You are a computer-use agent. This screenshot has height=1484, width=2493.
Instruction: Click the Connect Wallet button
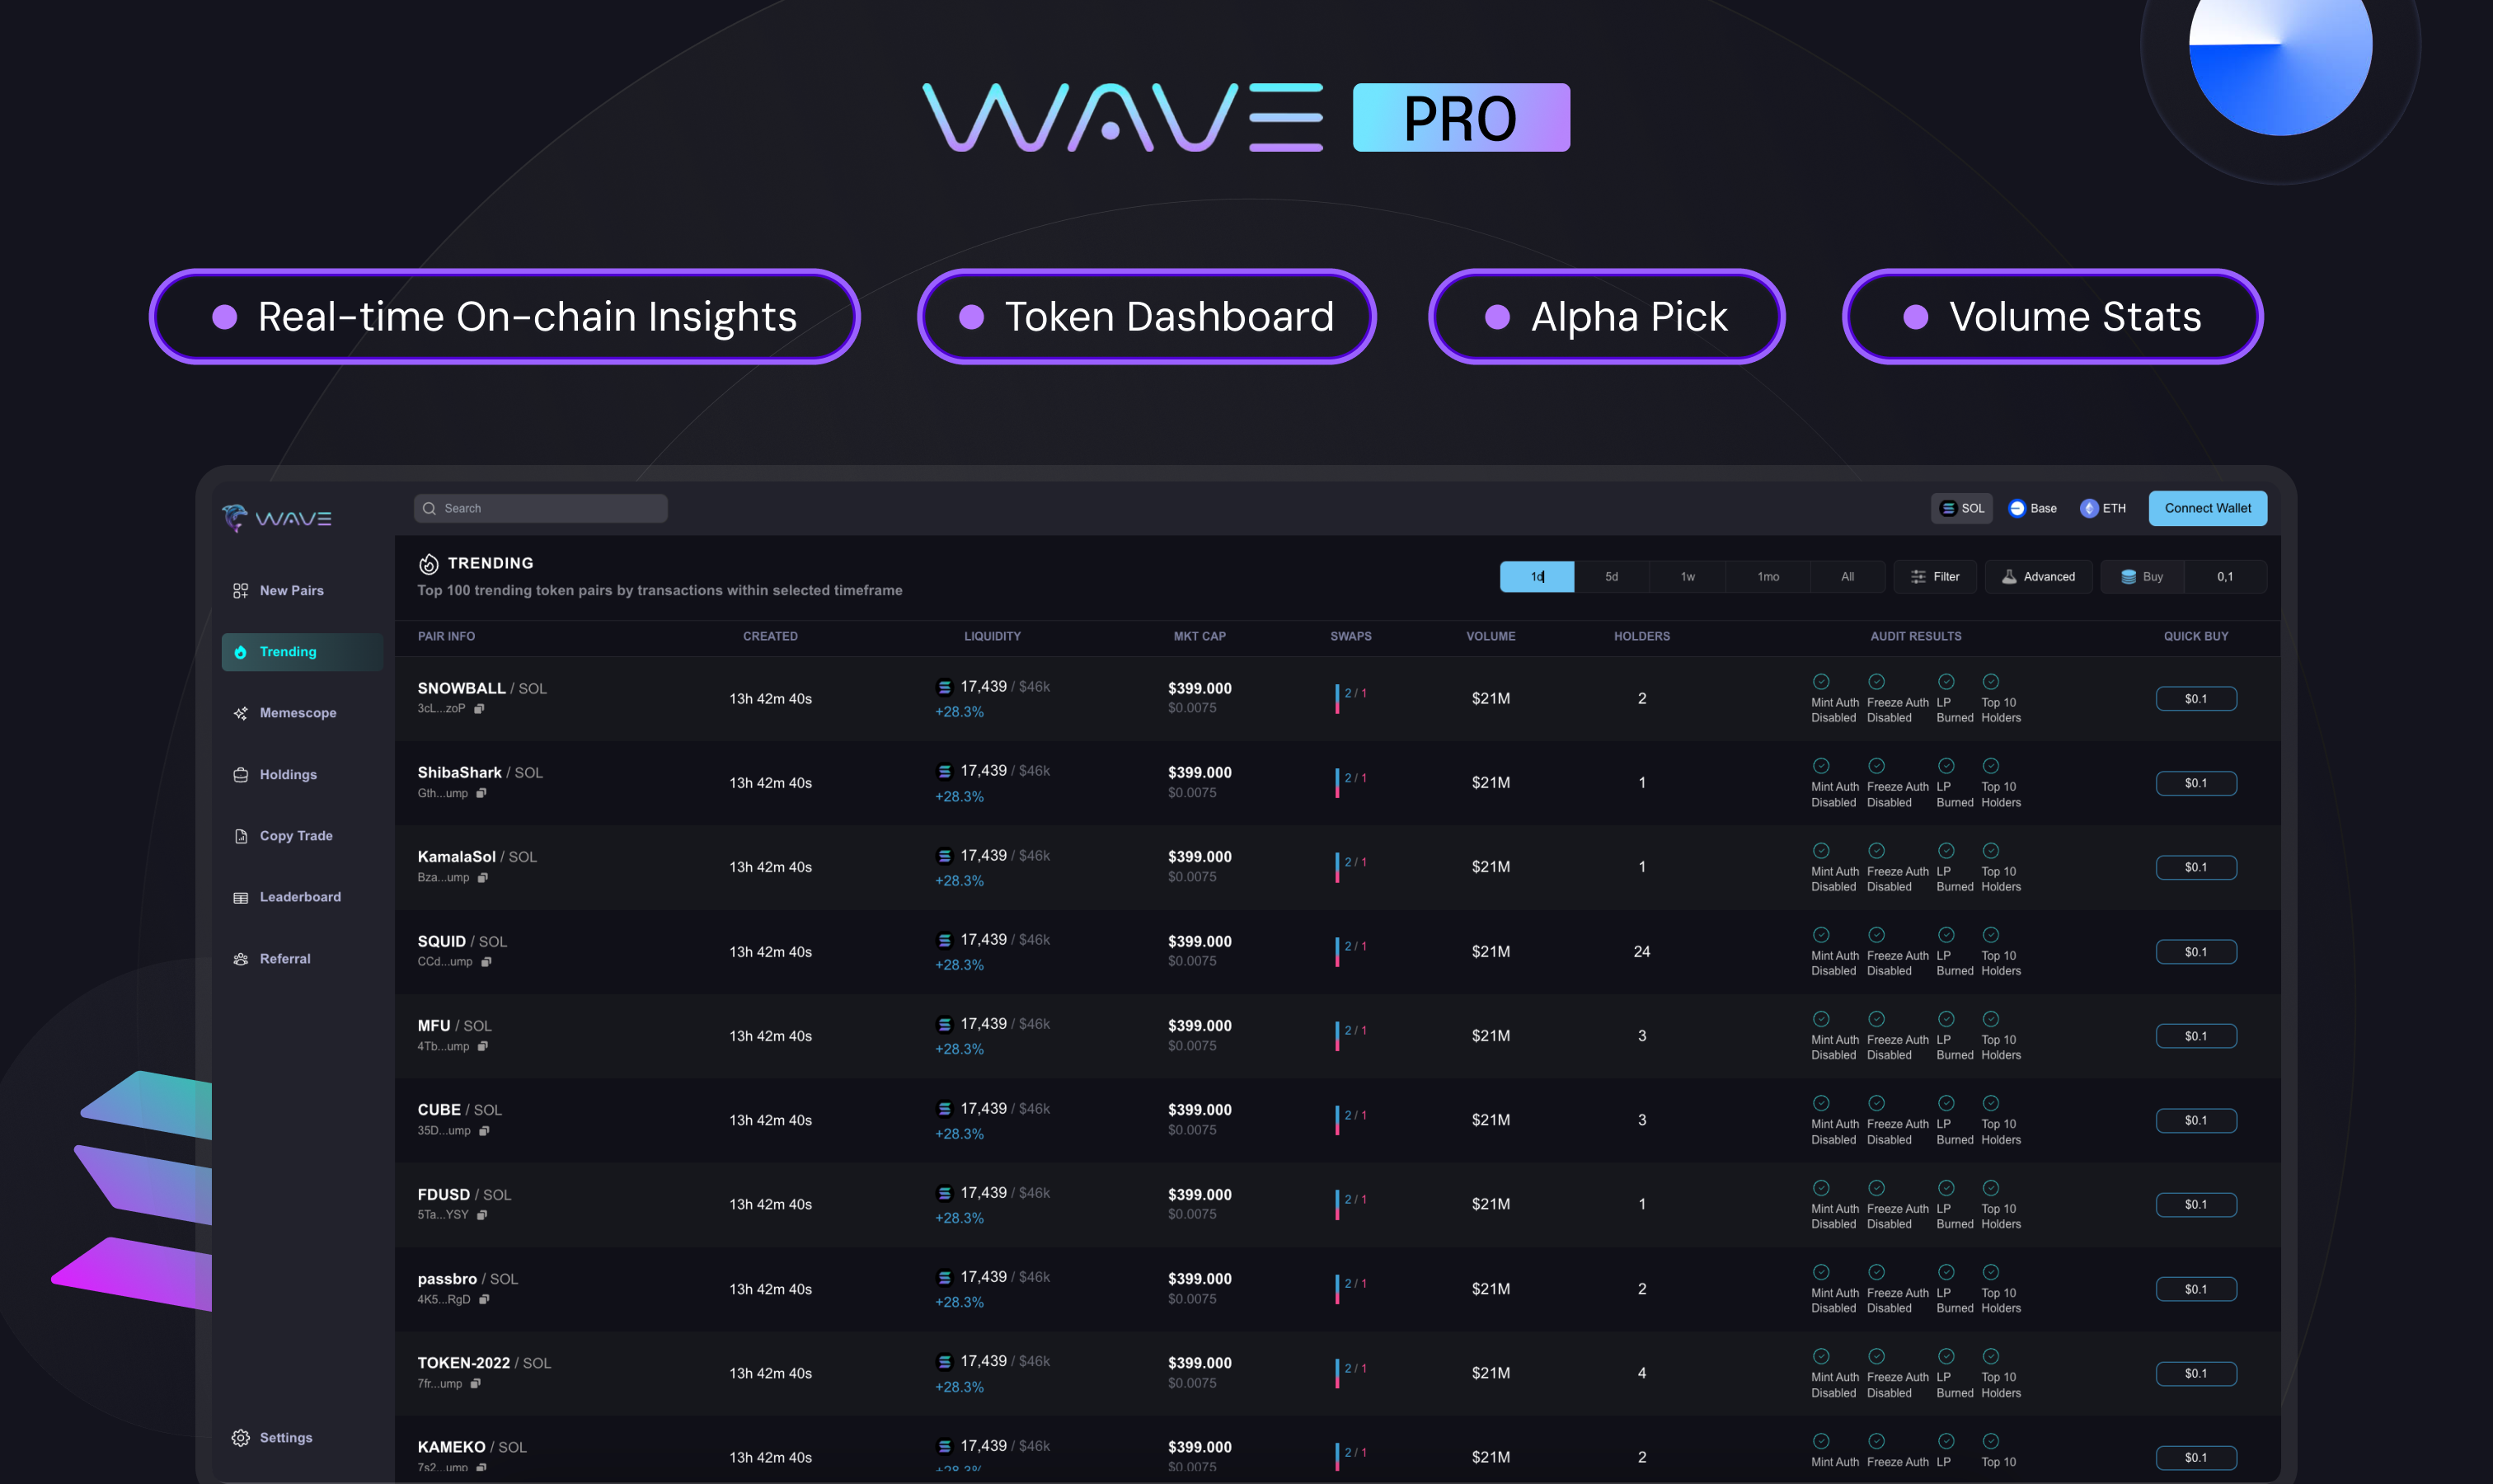click(x=2208, y=508)
